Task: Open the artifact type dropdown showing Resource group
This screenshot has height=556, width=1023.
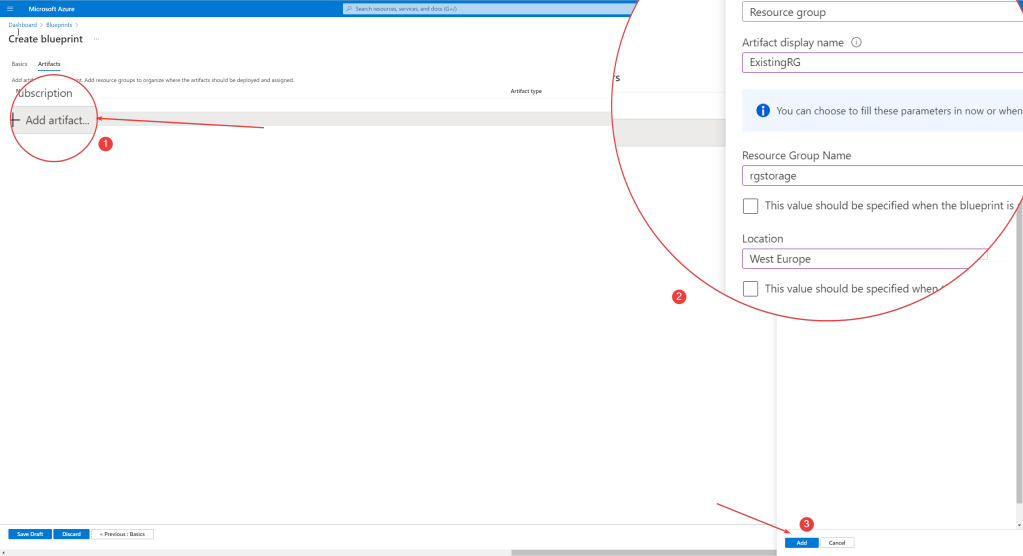Action: [880, 13]
